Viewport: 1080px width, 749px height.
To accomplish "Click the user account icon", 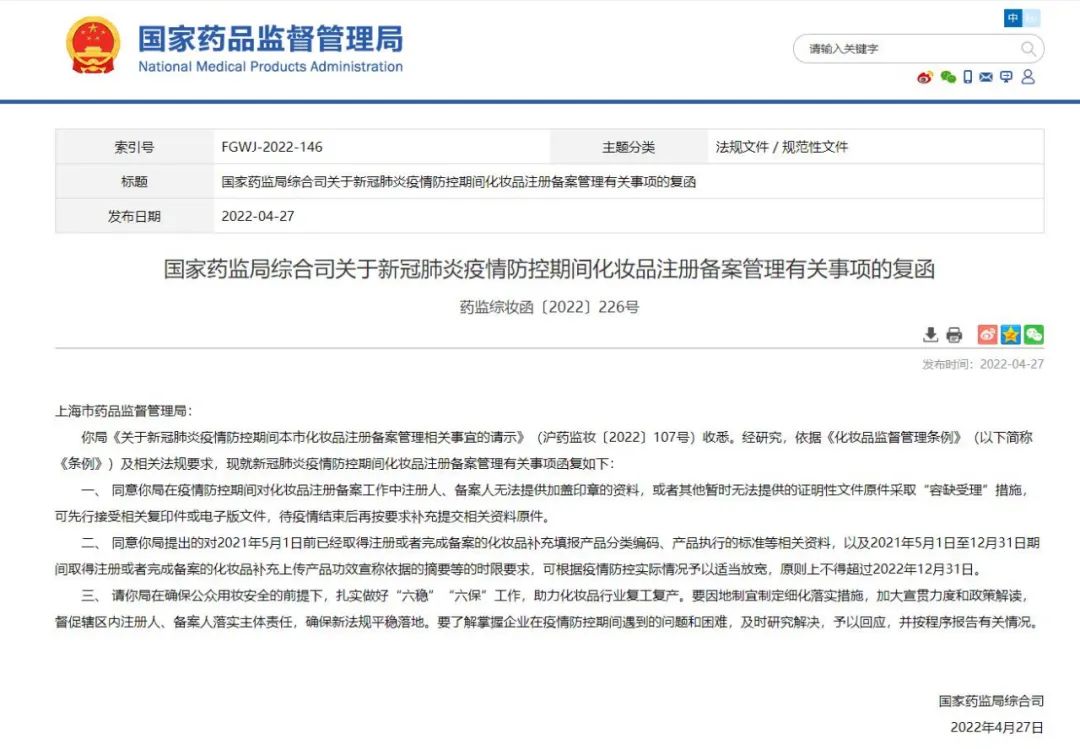I will (1028, 77).
